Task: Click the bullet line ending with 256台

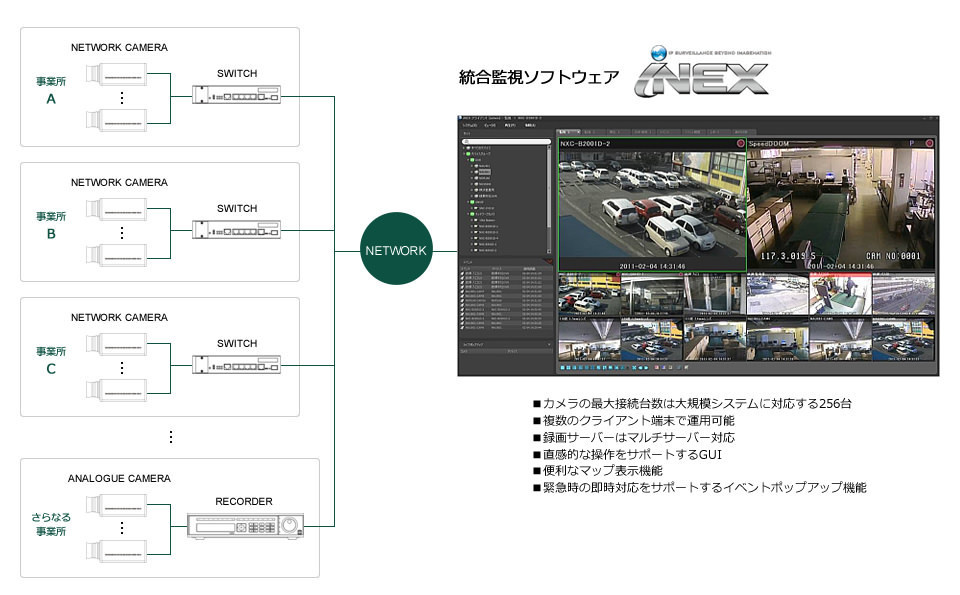Action: 692,403
